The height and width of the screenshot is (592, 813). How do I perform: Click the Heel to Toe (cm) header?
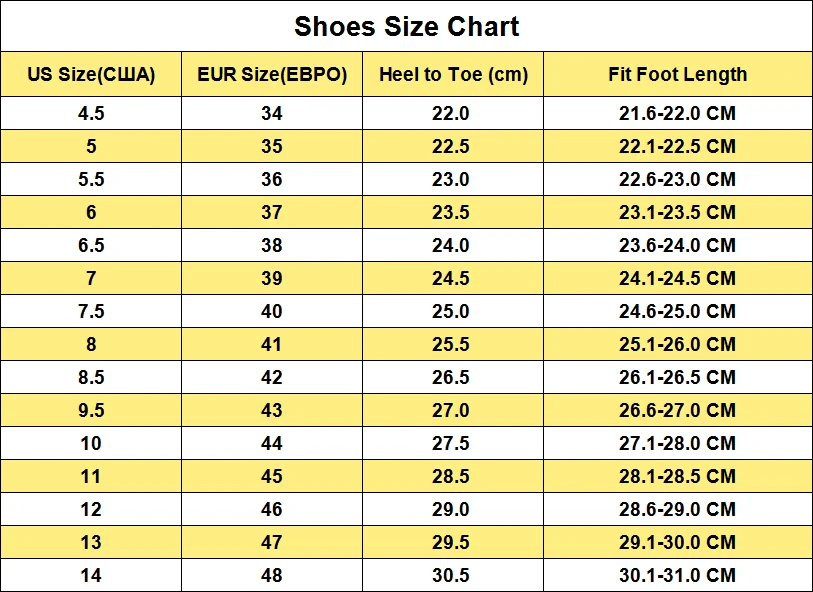point(453,74)
